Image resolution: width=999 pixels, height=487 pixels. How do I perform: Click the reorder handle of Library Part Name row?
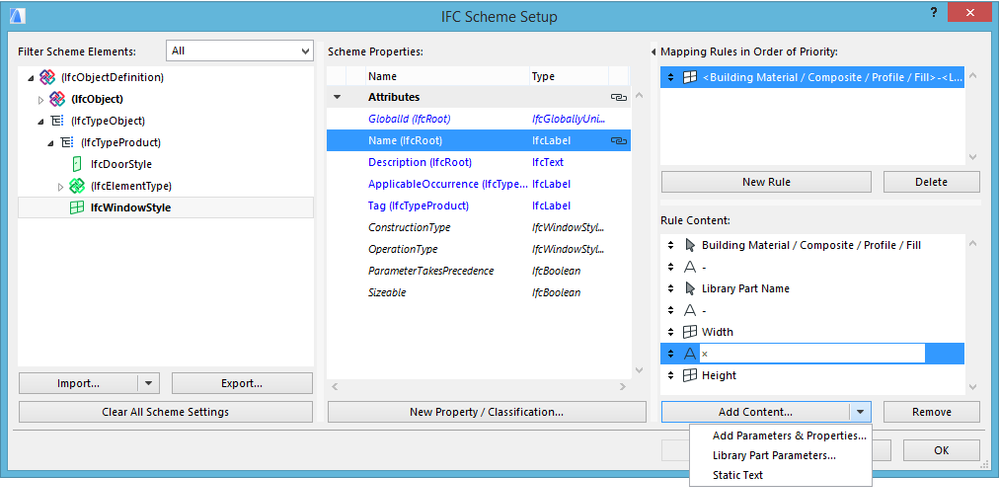[670, 288]
